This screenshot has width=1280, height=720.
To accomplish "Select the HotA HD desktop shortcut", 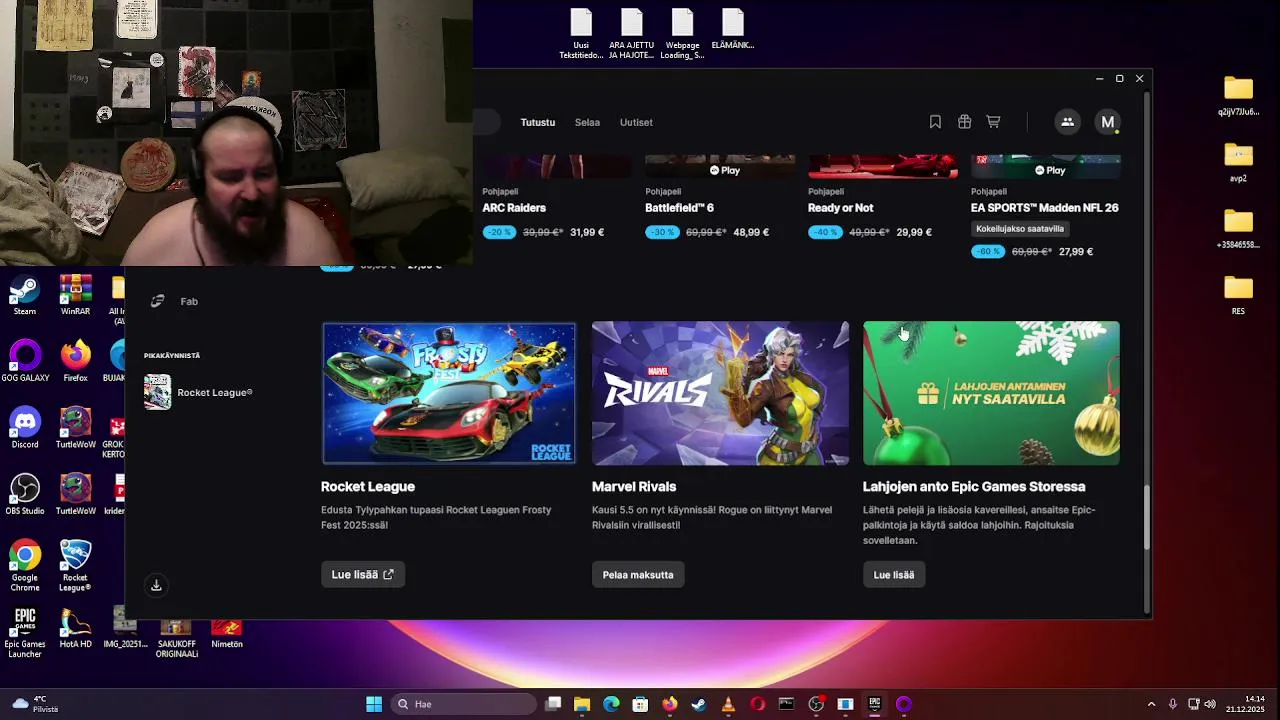I will (75, 628).
